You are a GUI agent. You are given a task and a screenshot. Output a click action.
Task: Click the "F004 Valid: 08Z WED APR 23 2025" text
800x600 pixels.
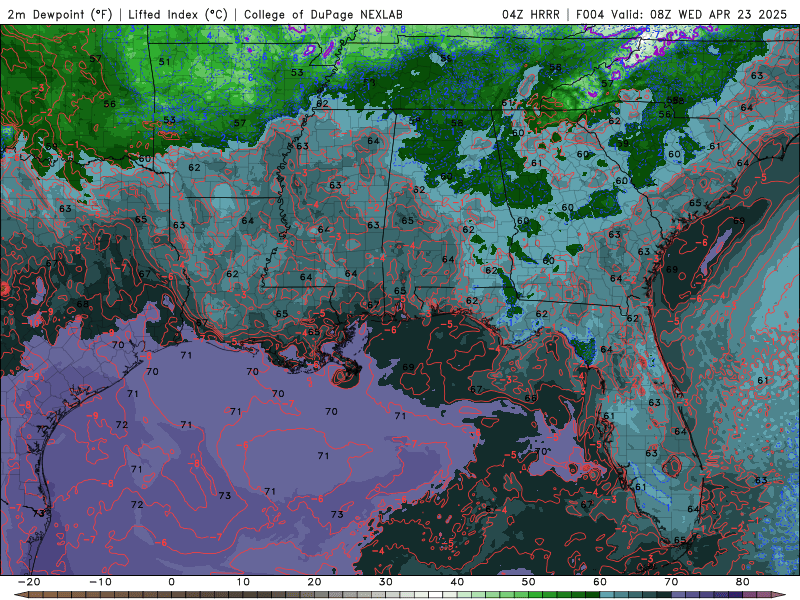click(x=682, y=14)
